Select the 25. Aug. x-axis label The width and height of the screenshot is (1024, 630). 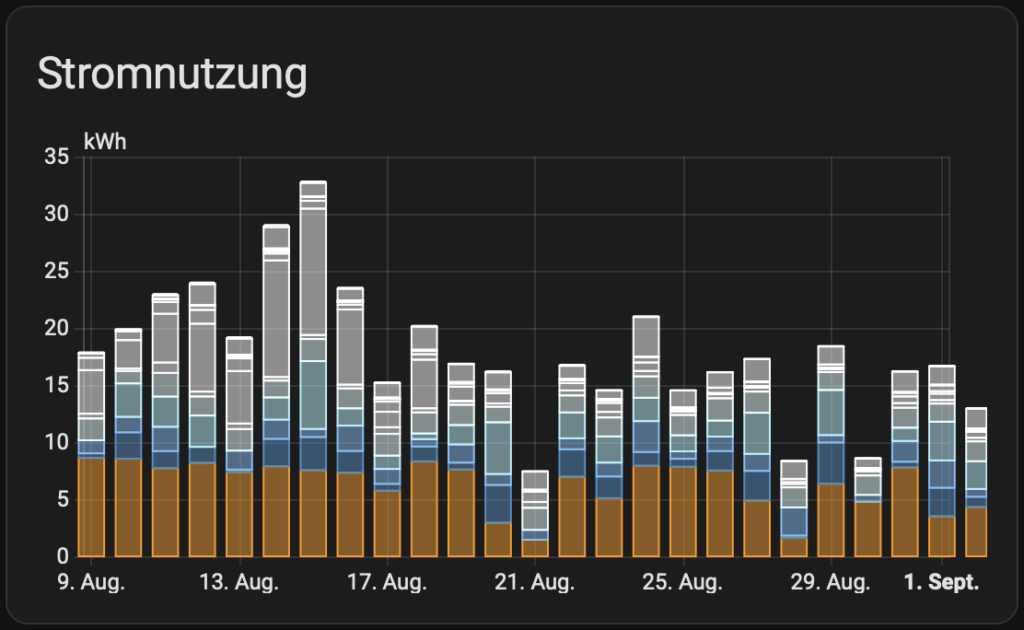point(683,583)
